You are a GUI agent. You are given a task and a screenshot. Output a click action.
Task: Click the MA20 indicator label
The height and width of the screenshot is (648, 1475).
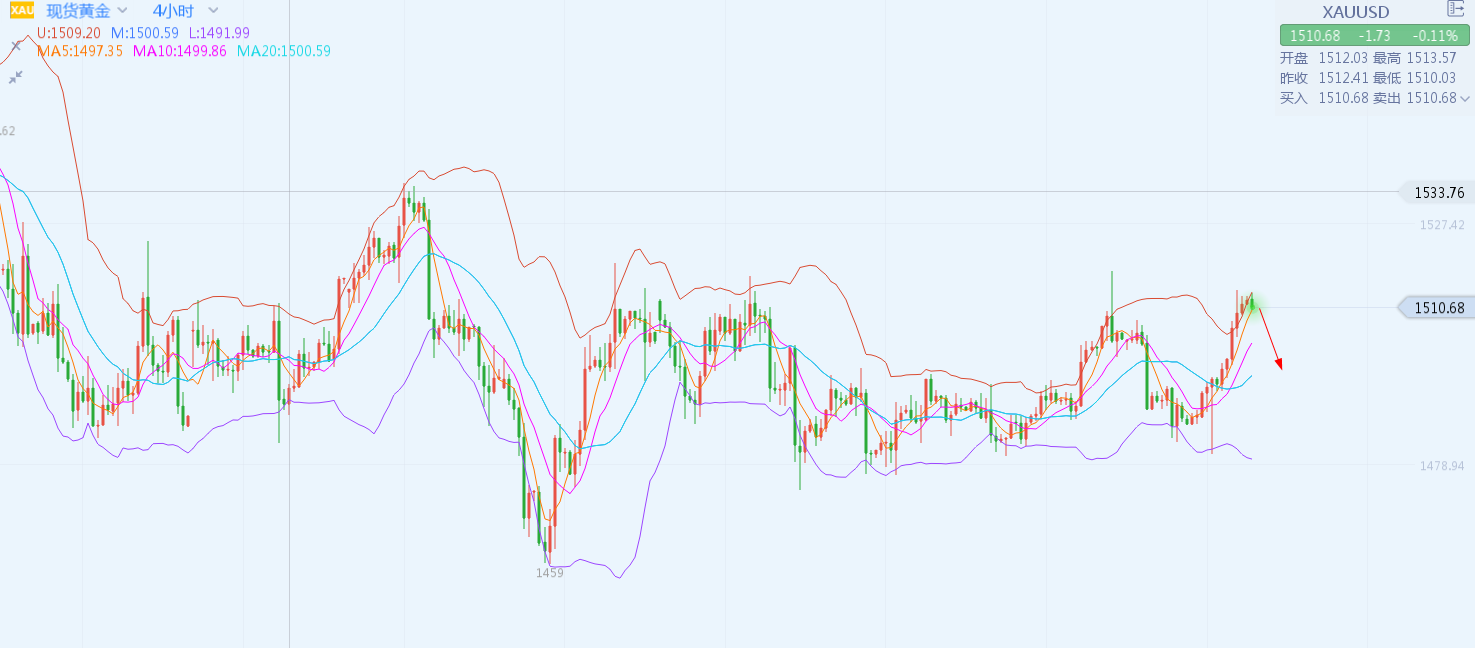[283, 51]
